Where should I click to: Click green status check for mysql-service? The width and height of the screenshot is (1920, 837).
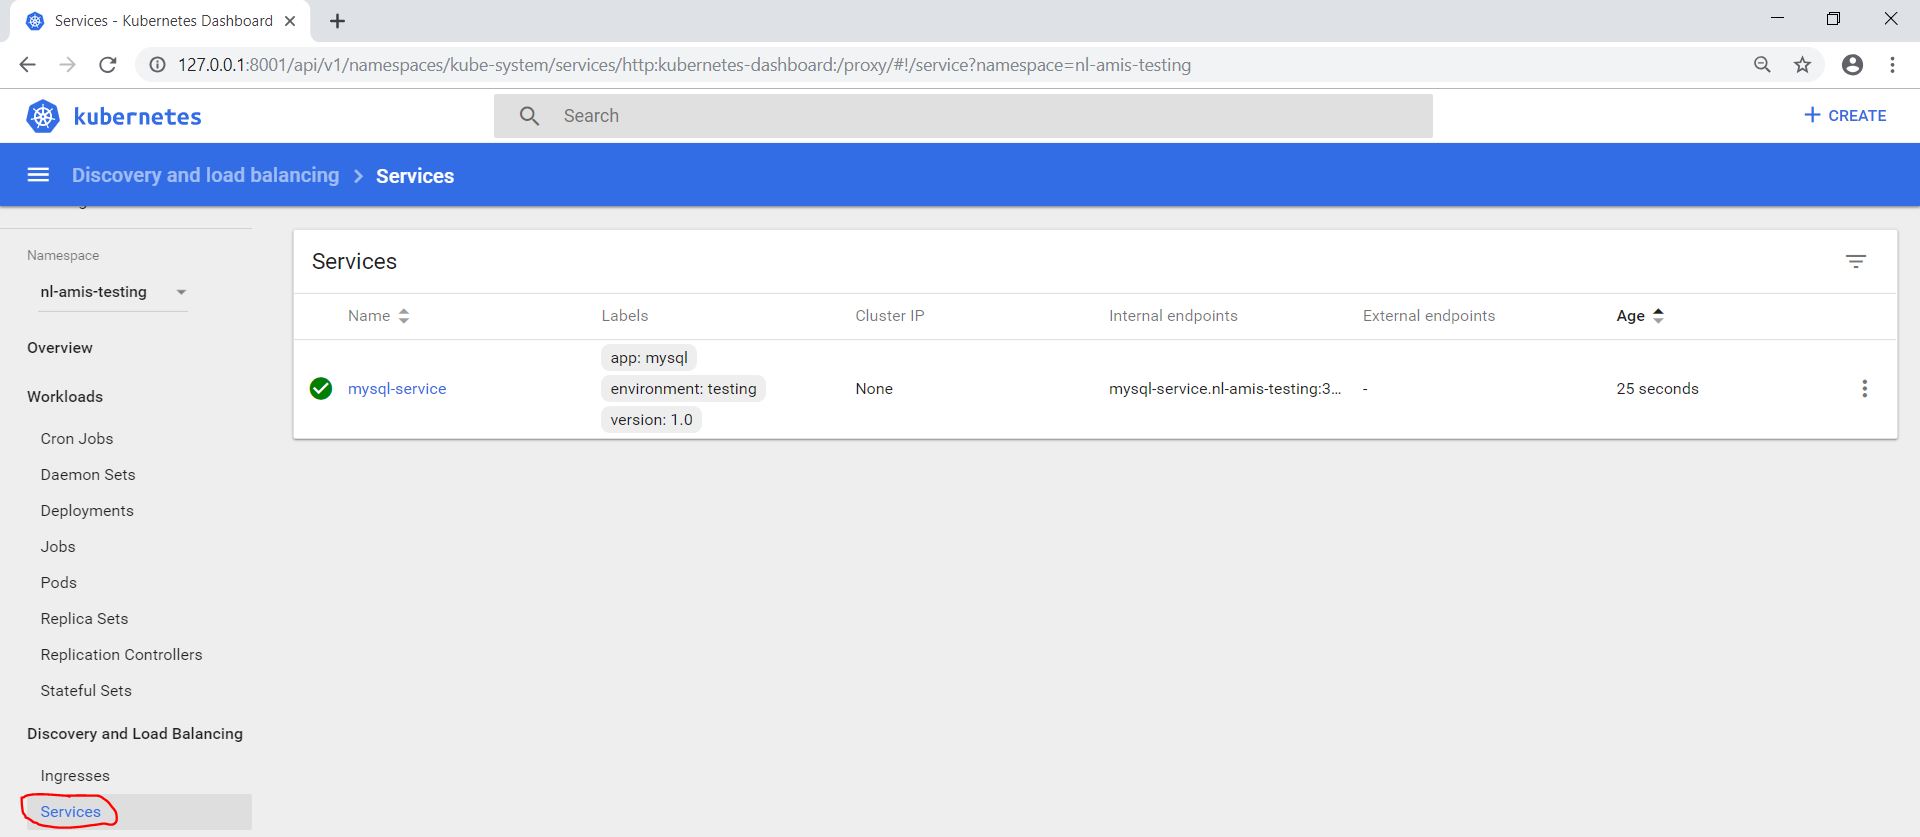pos(321,389)
